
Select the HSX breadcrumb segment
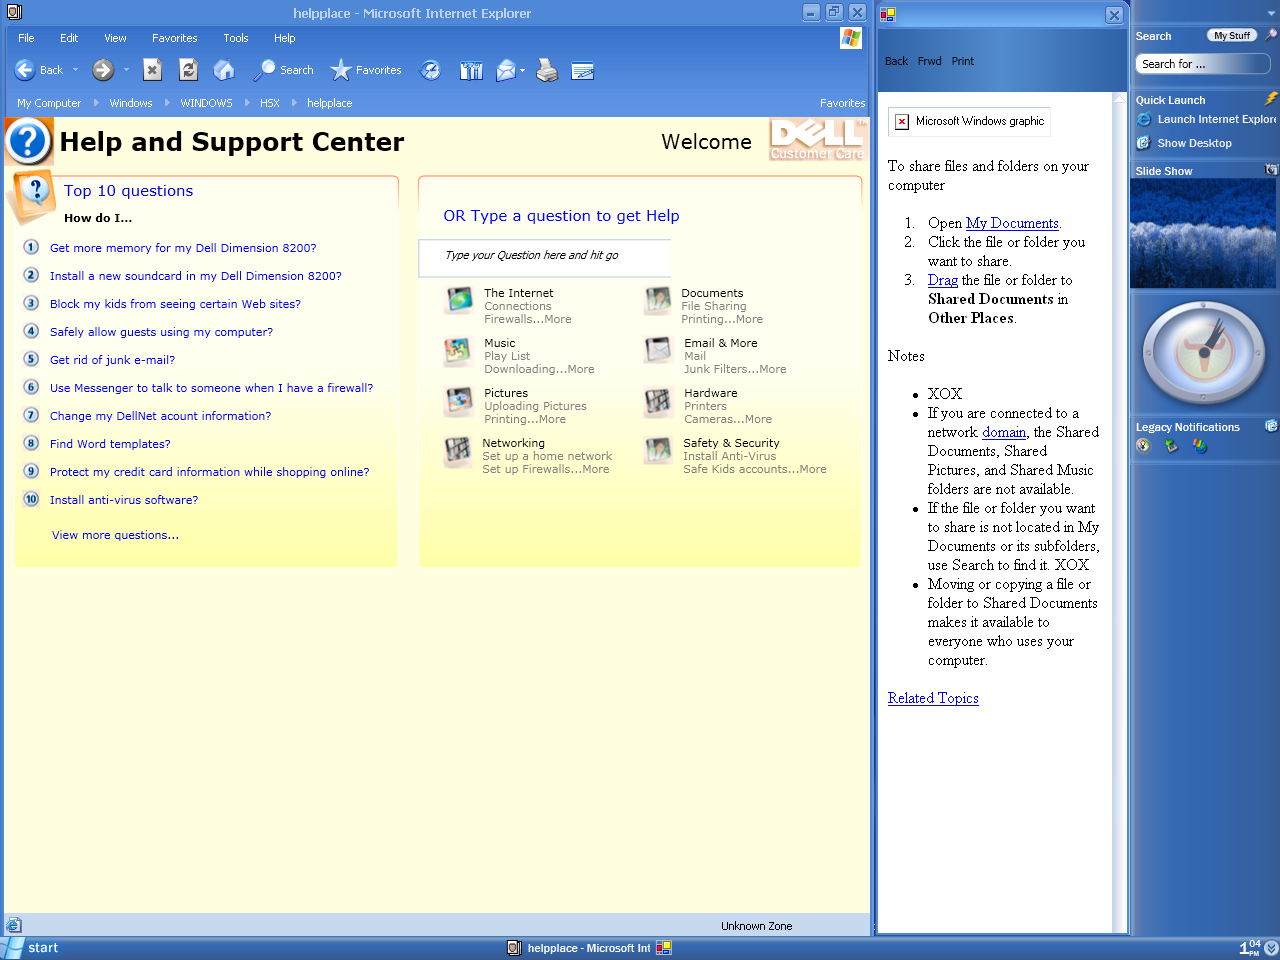coord(270,103)
